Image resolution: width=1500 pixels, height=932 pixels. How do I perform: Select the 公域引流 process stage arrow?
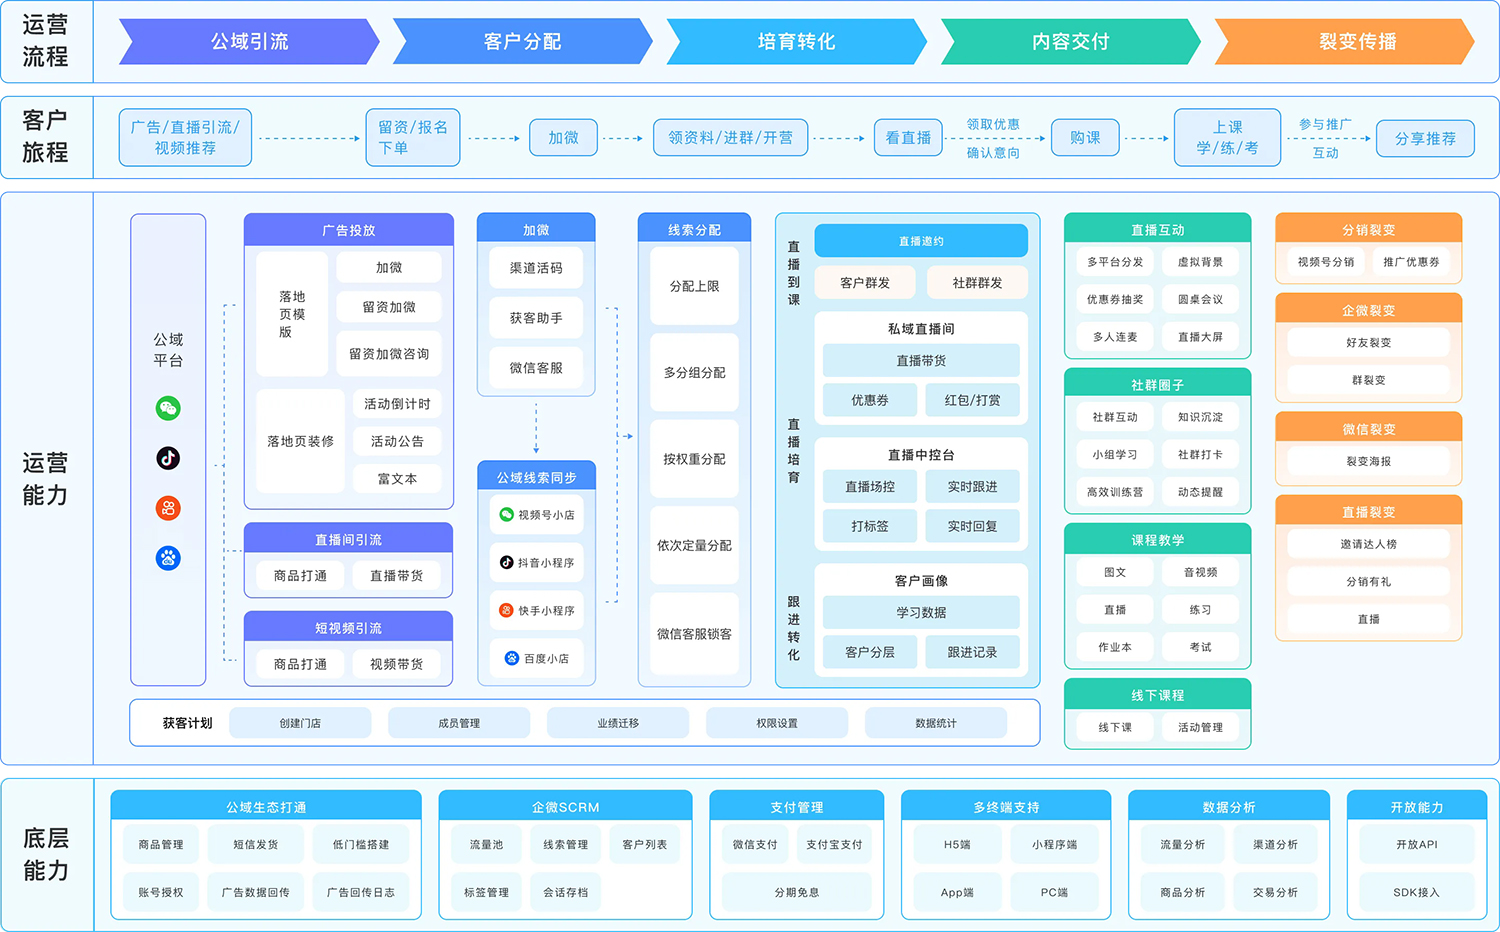(249, 42)
